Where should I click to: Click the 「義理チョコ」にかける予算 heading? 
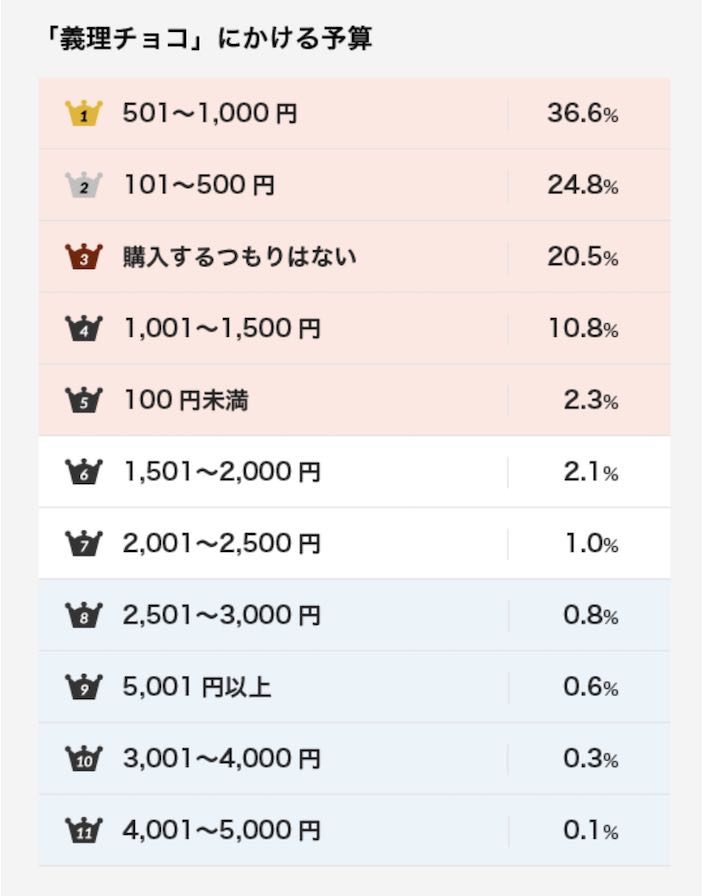point(209,39)
